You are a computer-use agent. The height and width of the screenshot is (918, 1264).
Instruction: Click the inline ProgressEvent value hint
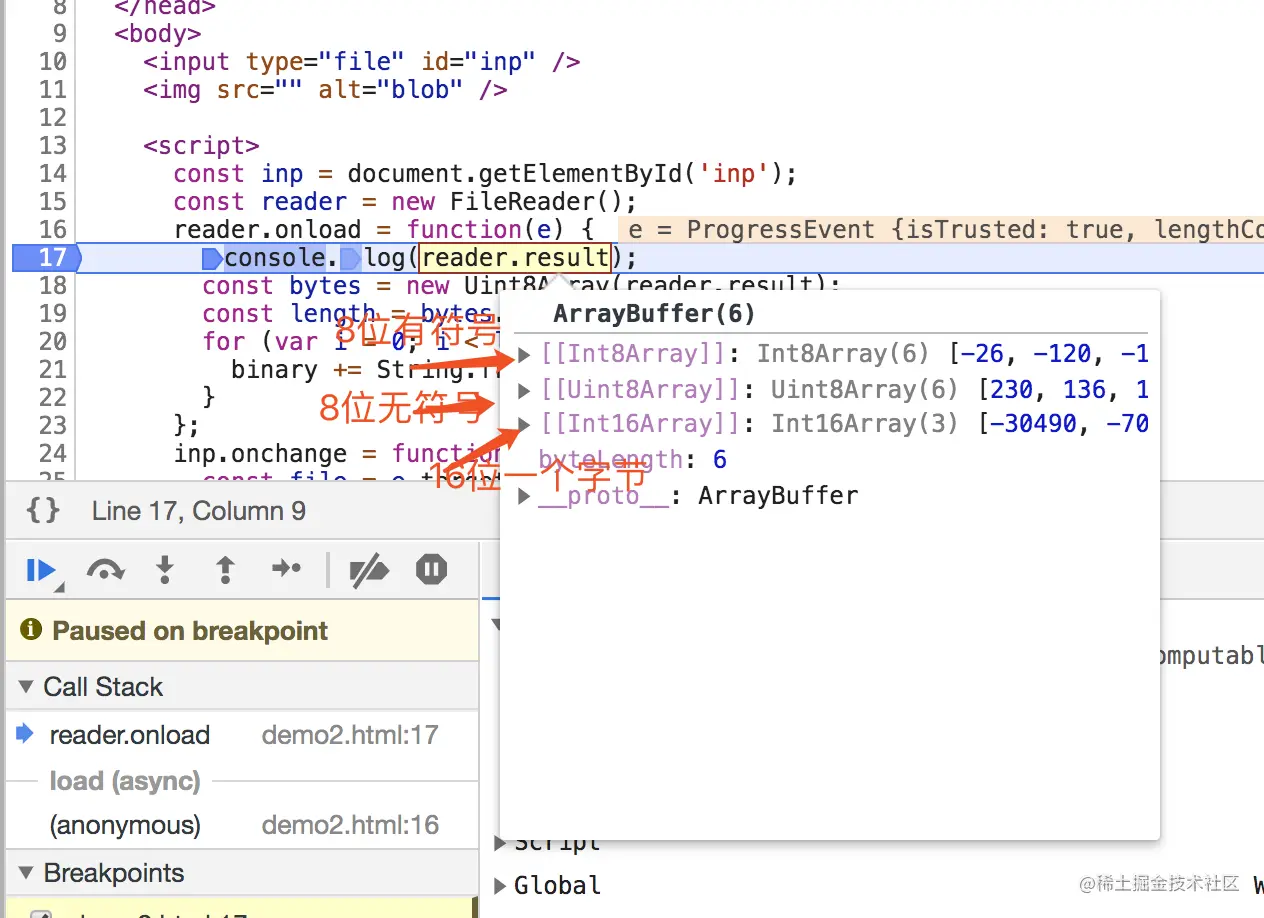(941, 229)
